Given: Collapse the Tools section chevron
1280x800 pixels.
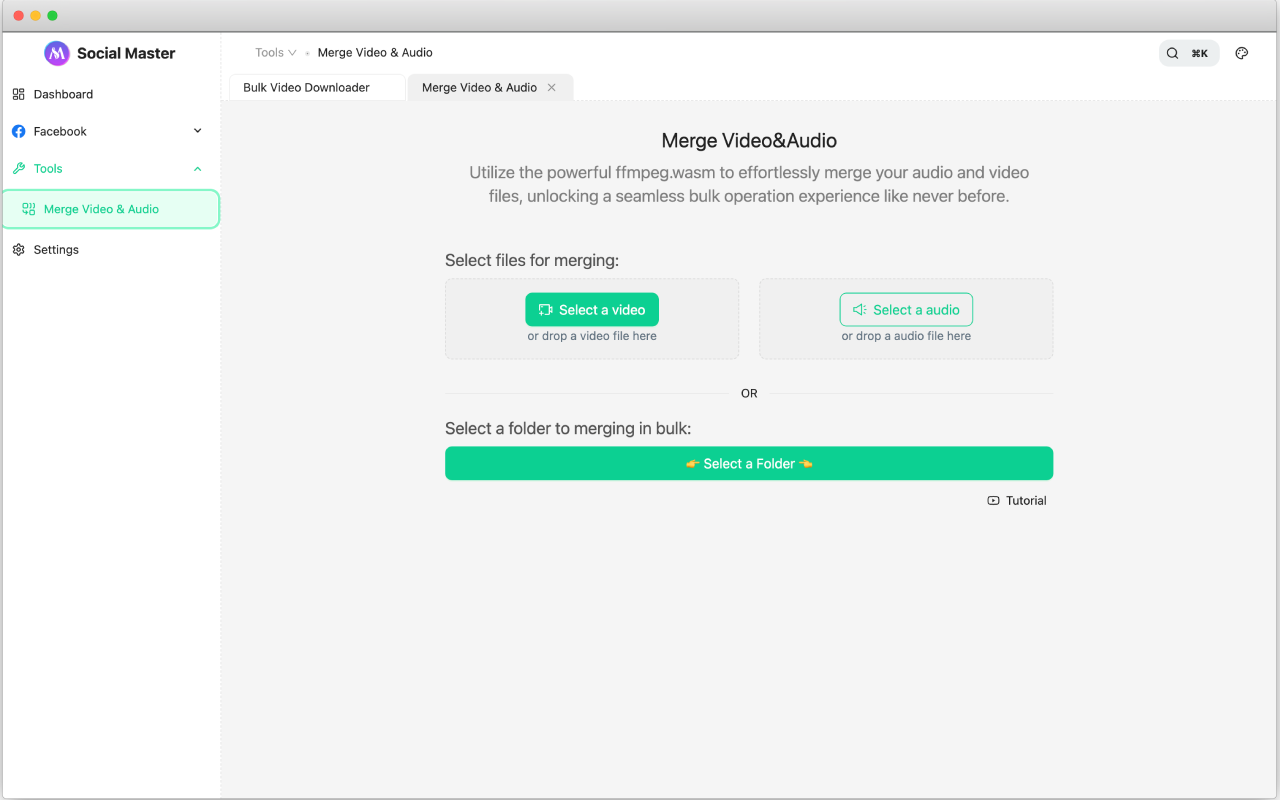Looking at the screenshot, I should (x=197, y=169).
